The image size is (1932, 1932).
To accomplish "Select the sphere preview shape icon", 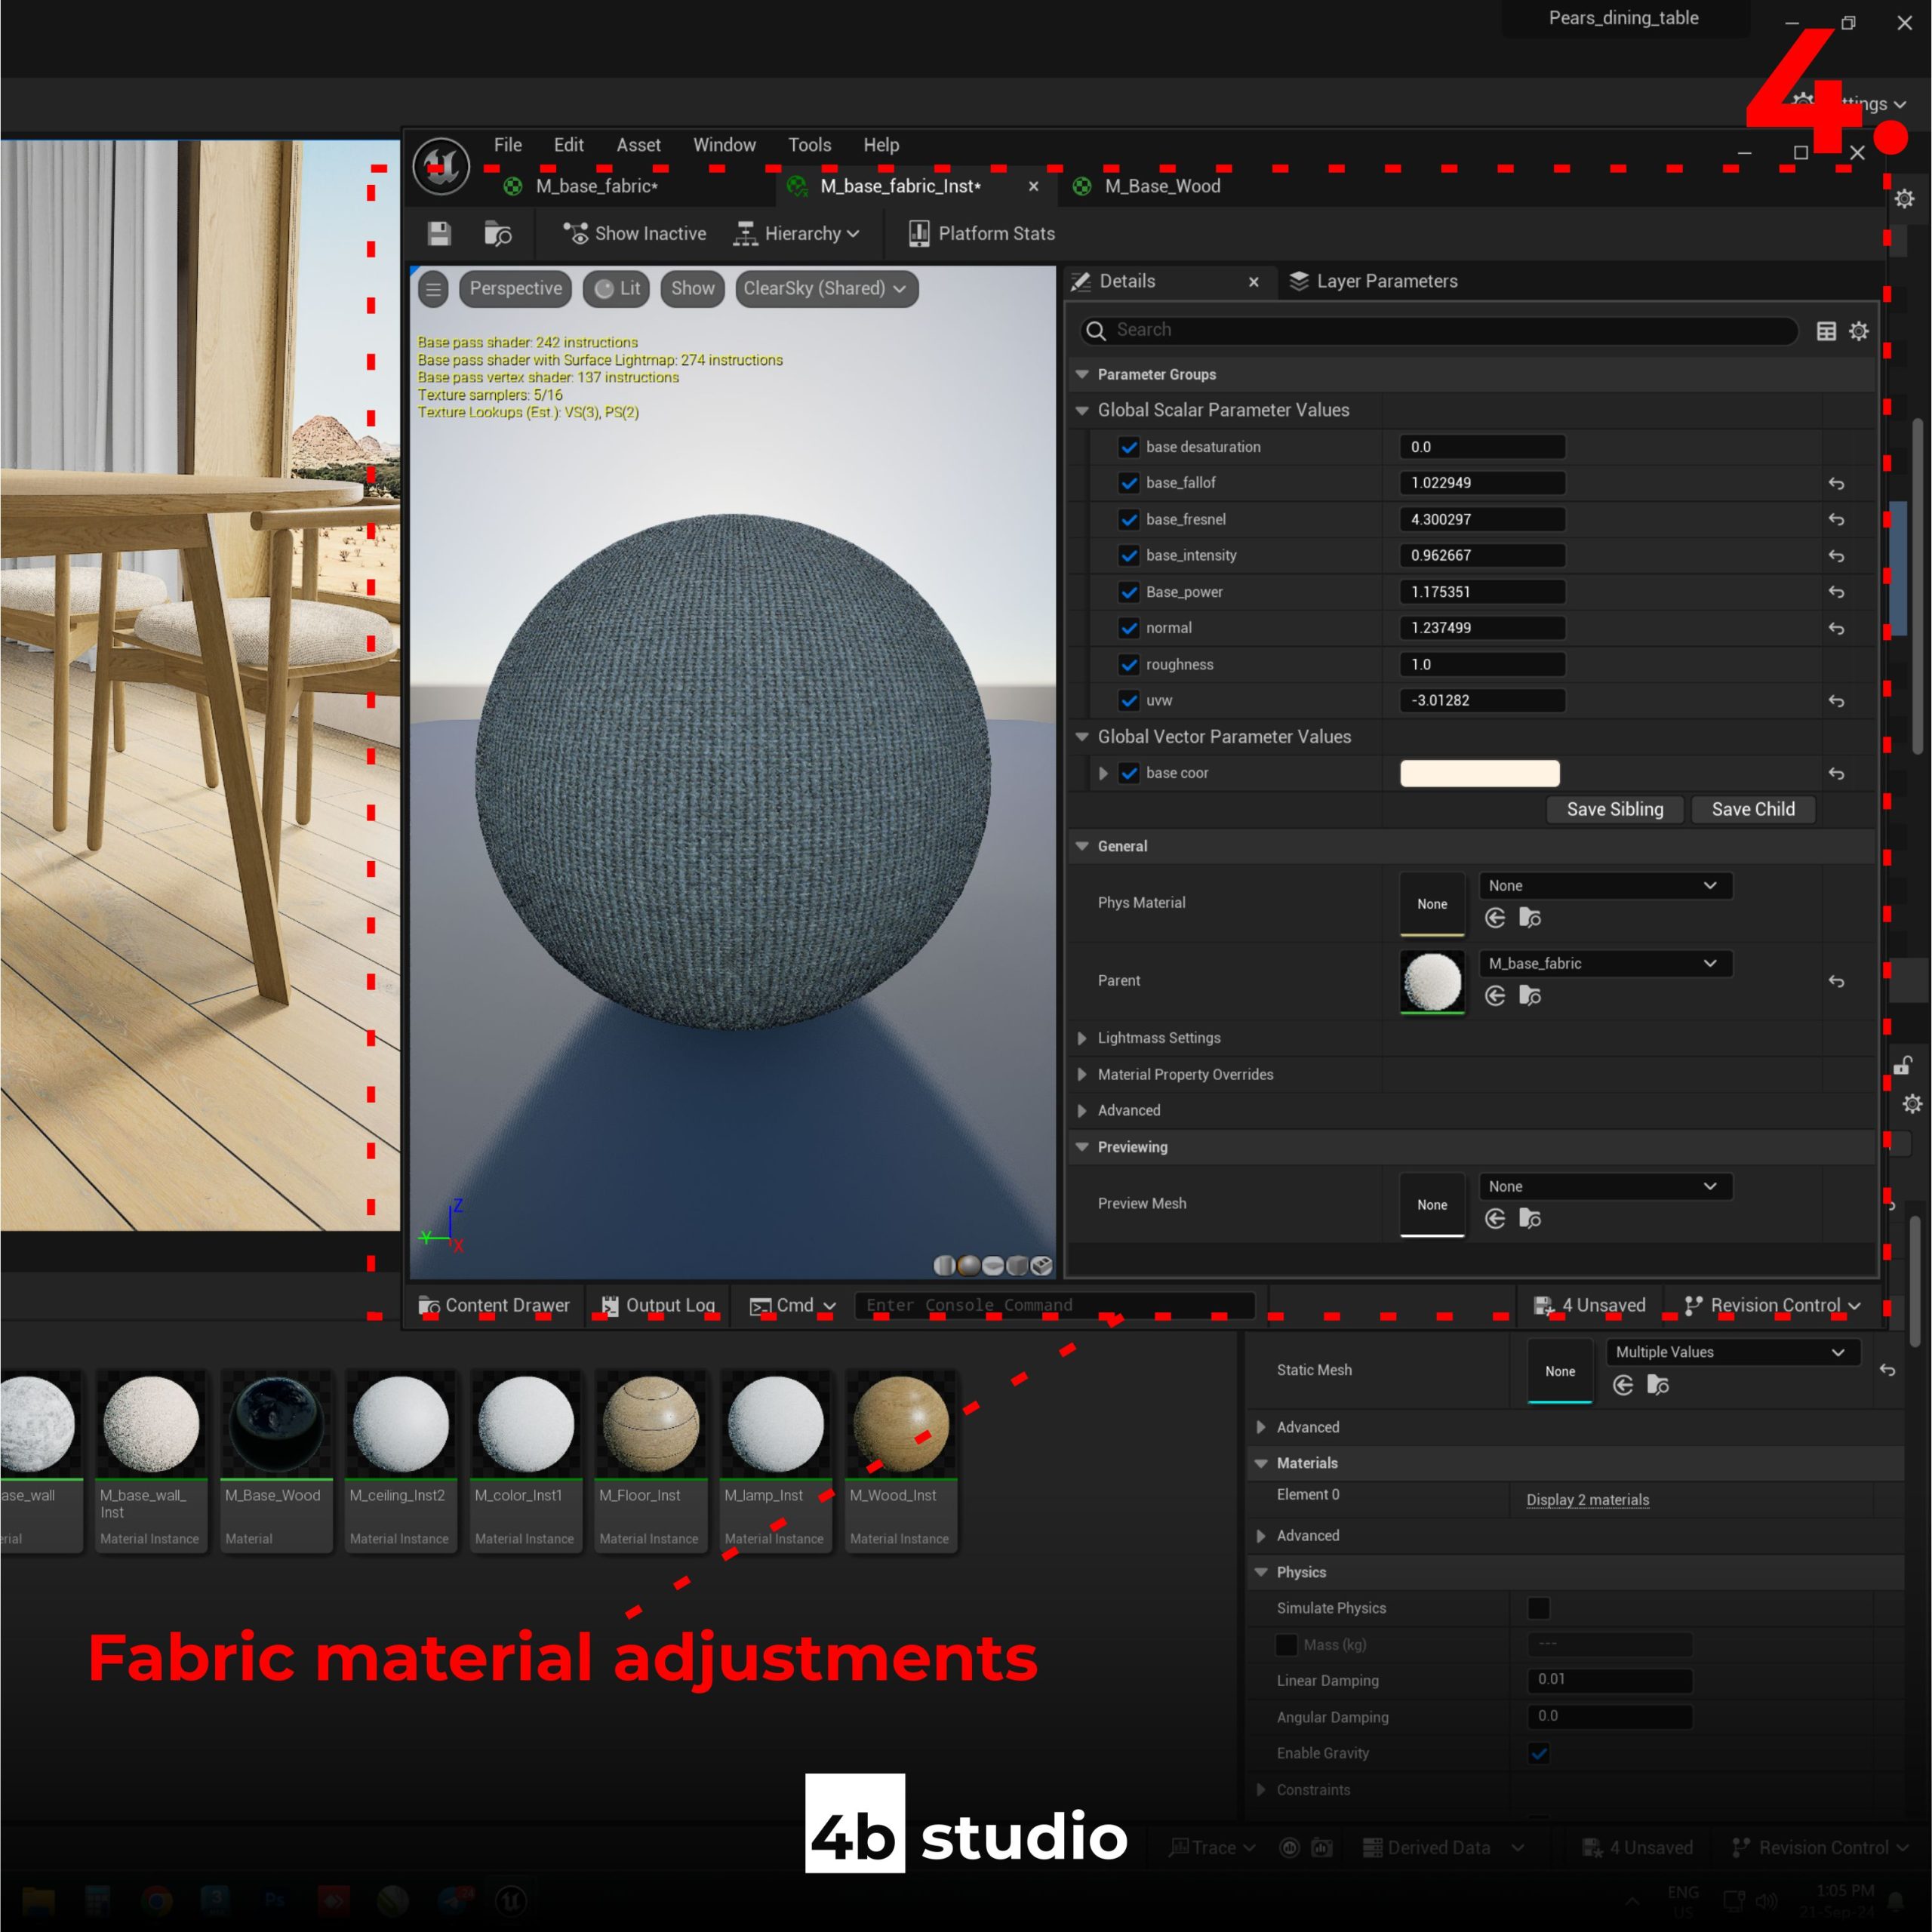I will click(x=969, y=1266).
